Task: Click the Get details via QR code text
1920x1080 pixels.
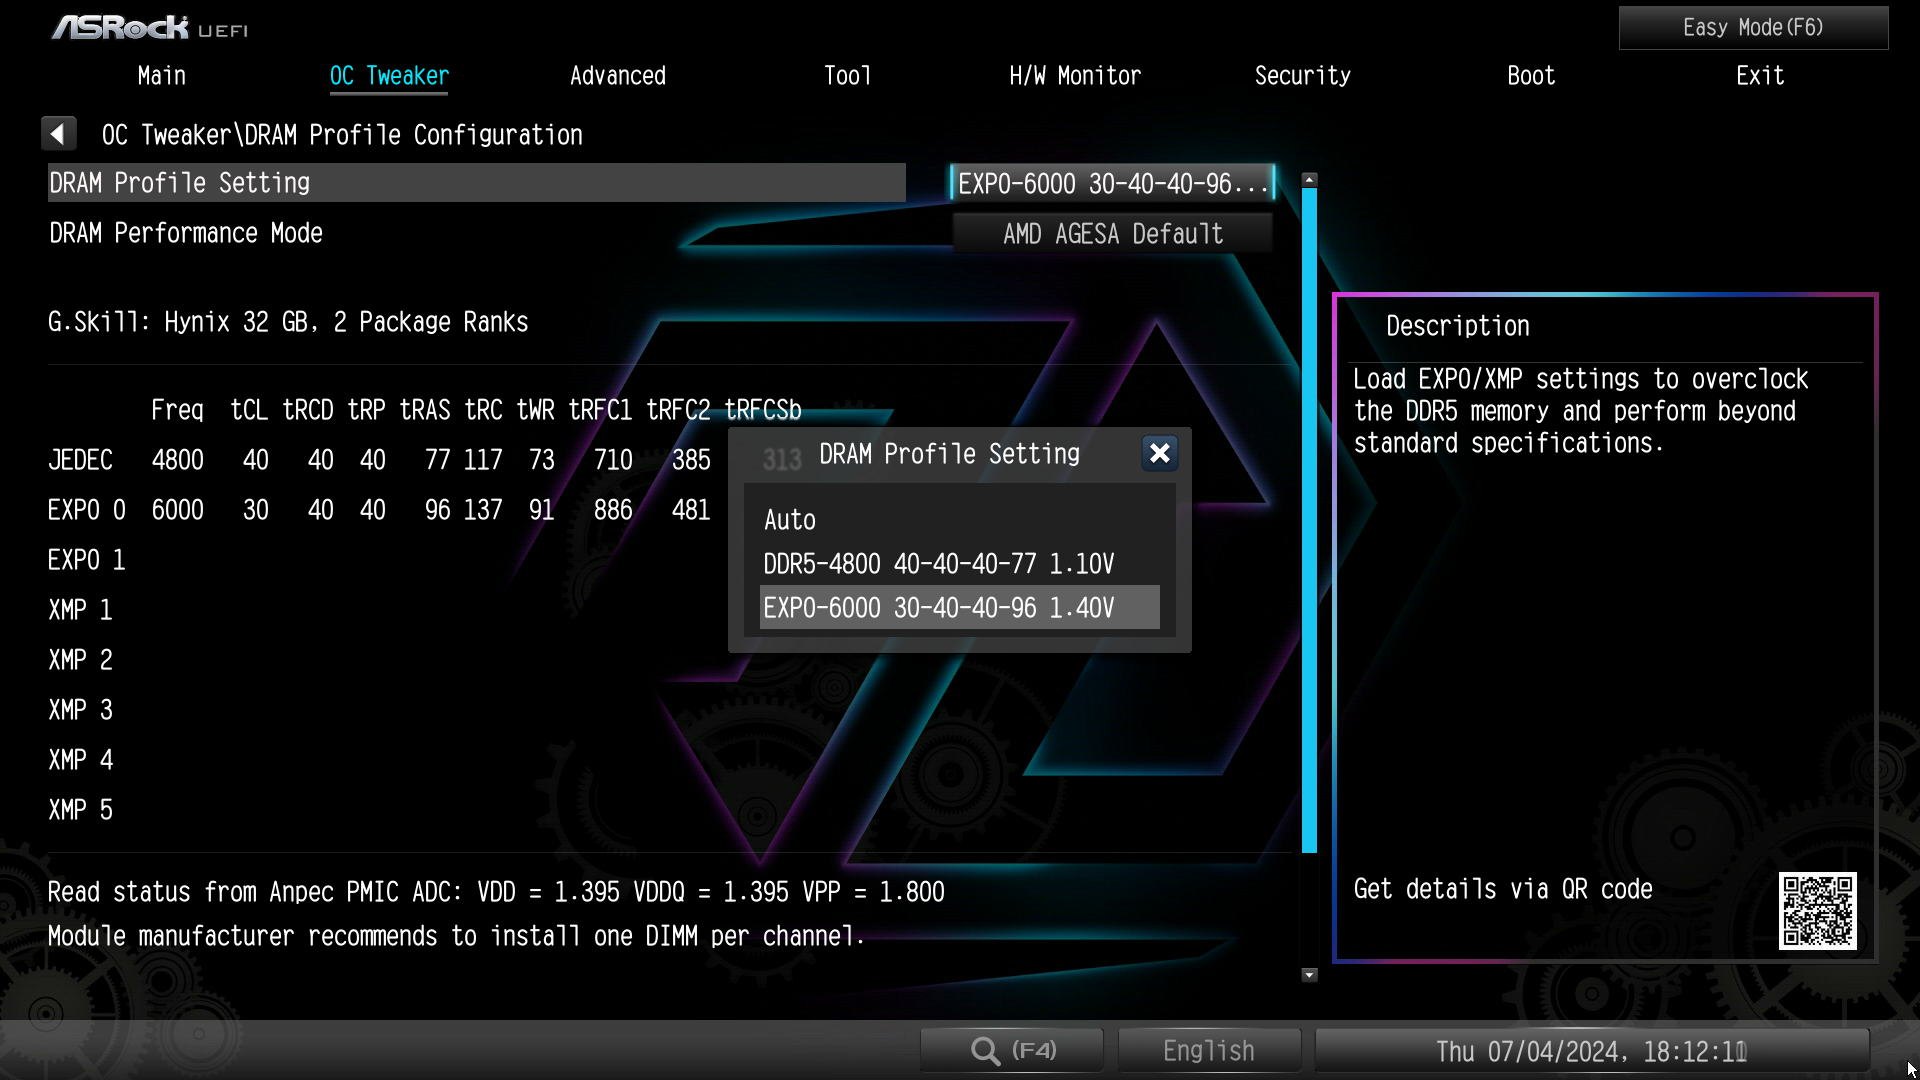Action: coord(1503,889)
